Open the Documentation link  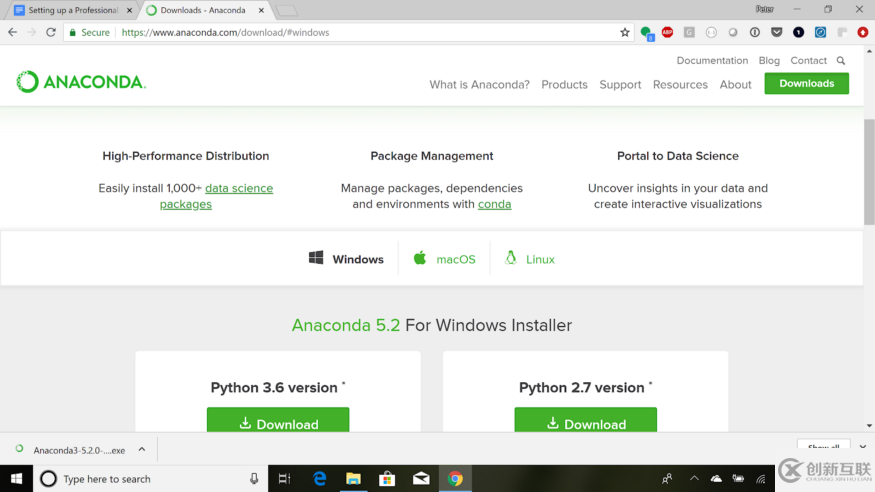(712, 60)
